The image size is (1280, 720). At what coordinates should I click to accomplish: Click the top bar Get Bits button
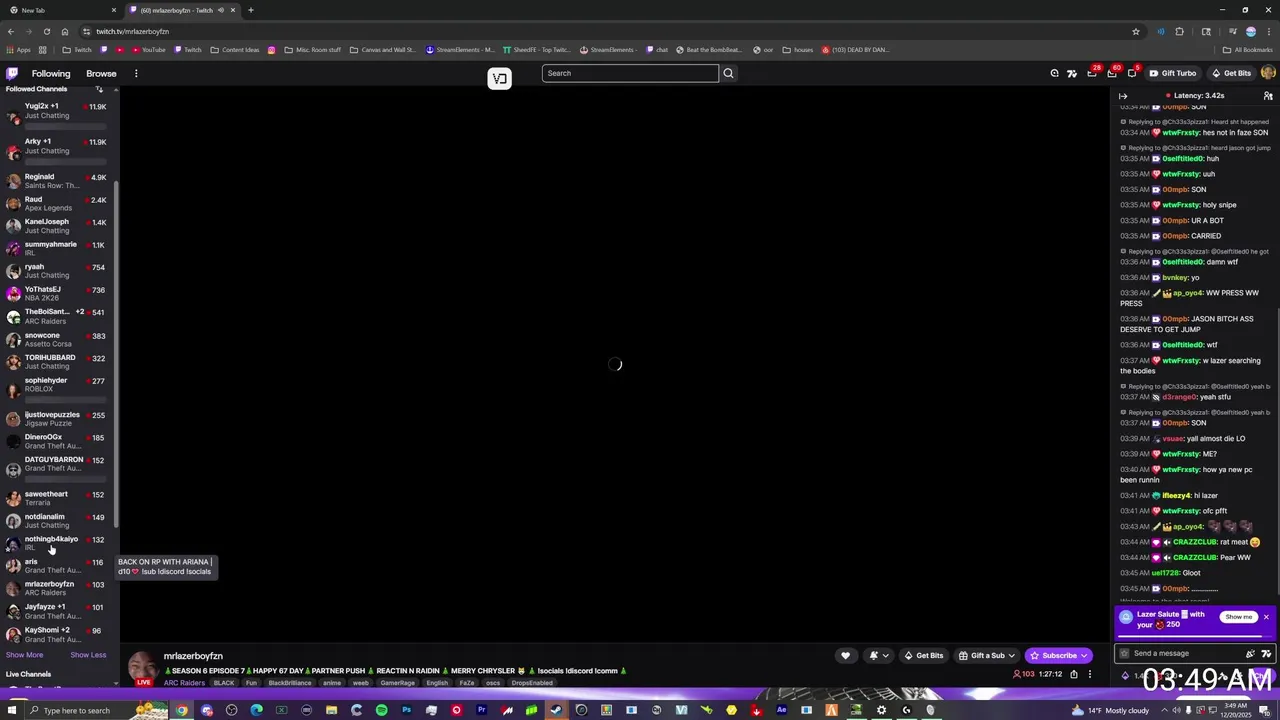tap(1231, 73)
